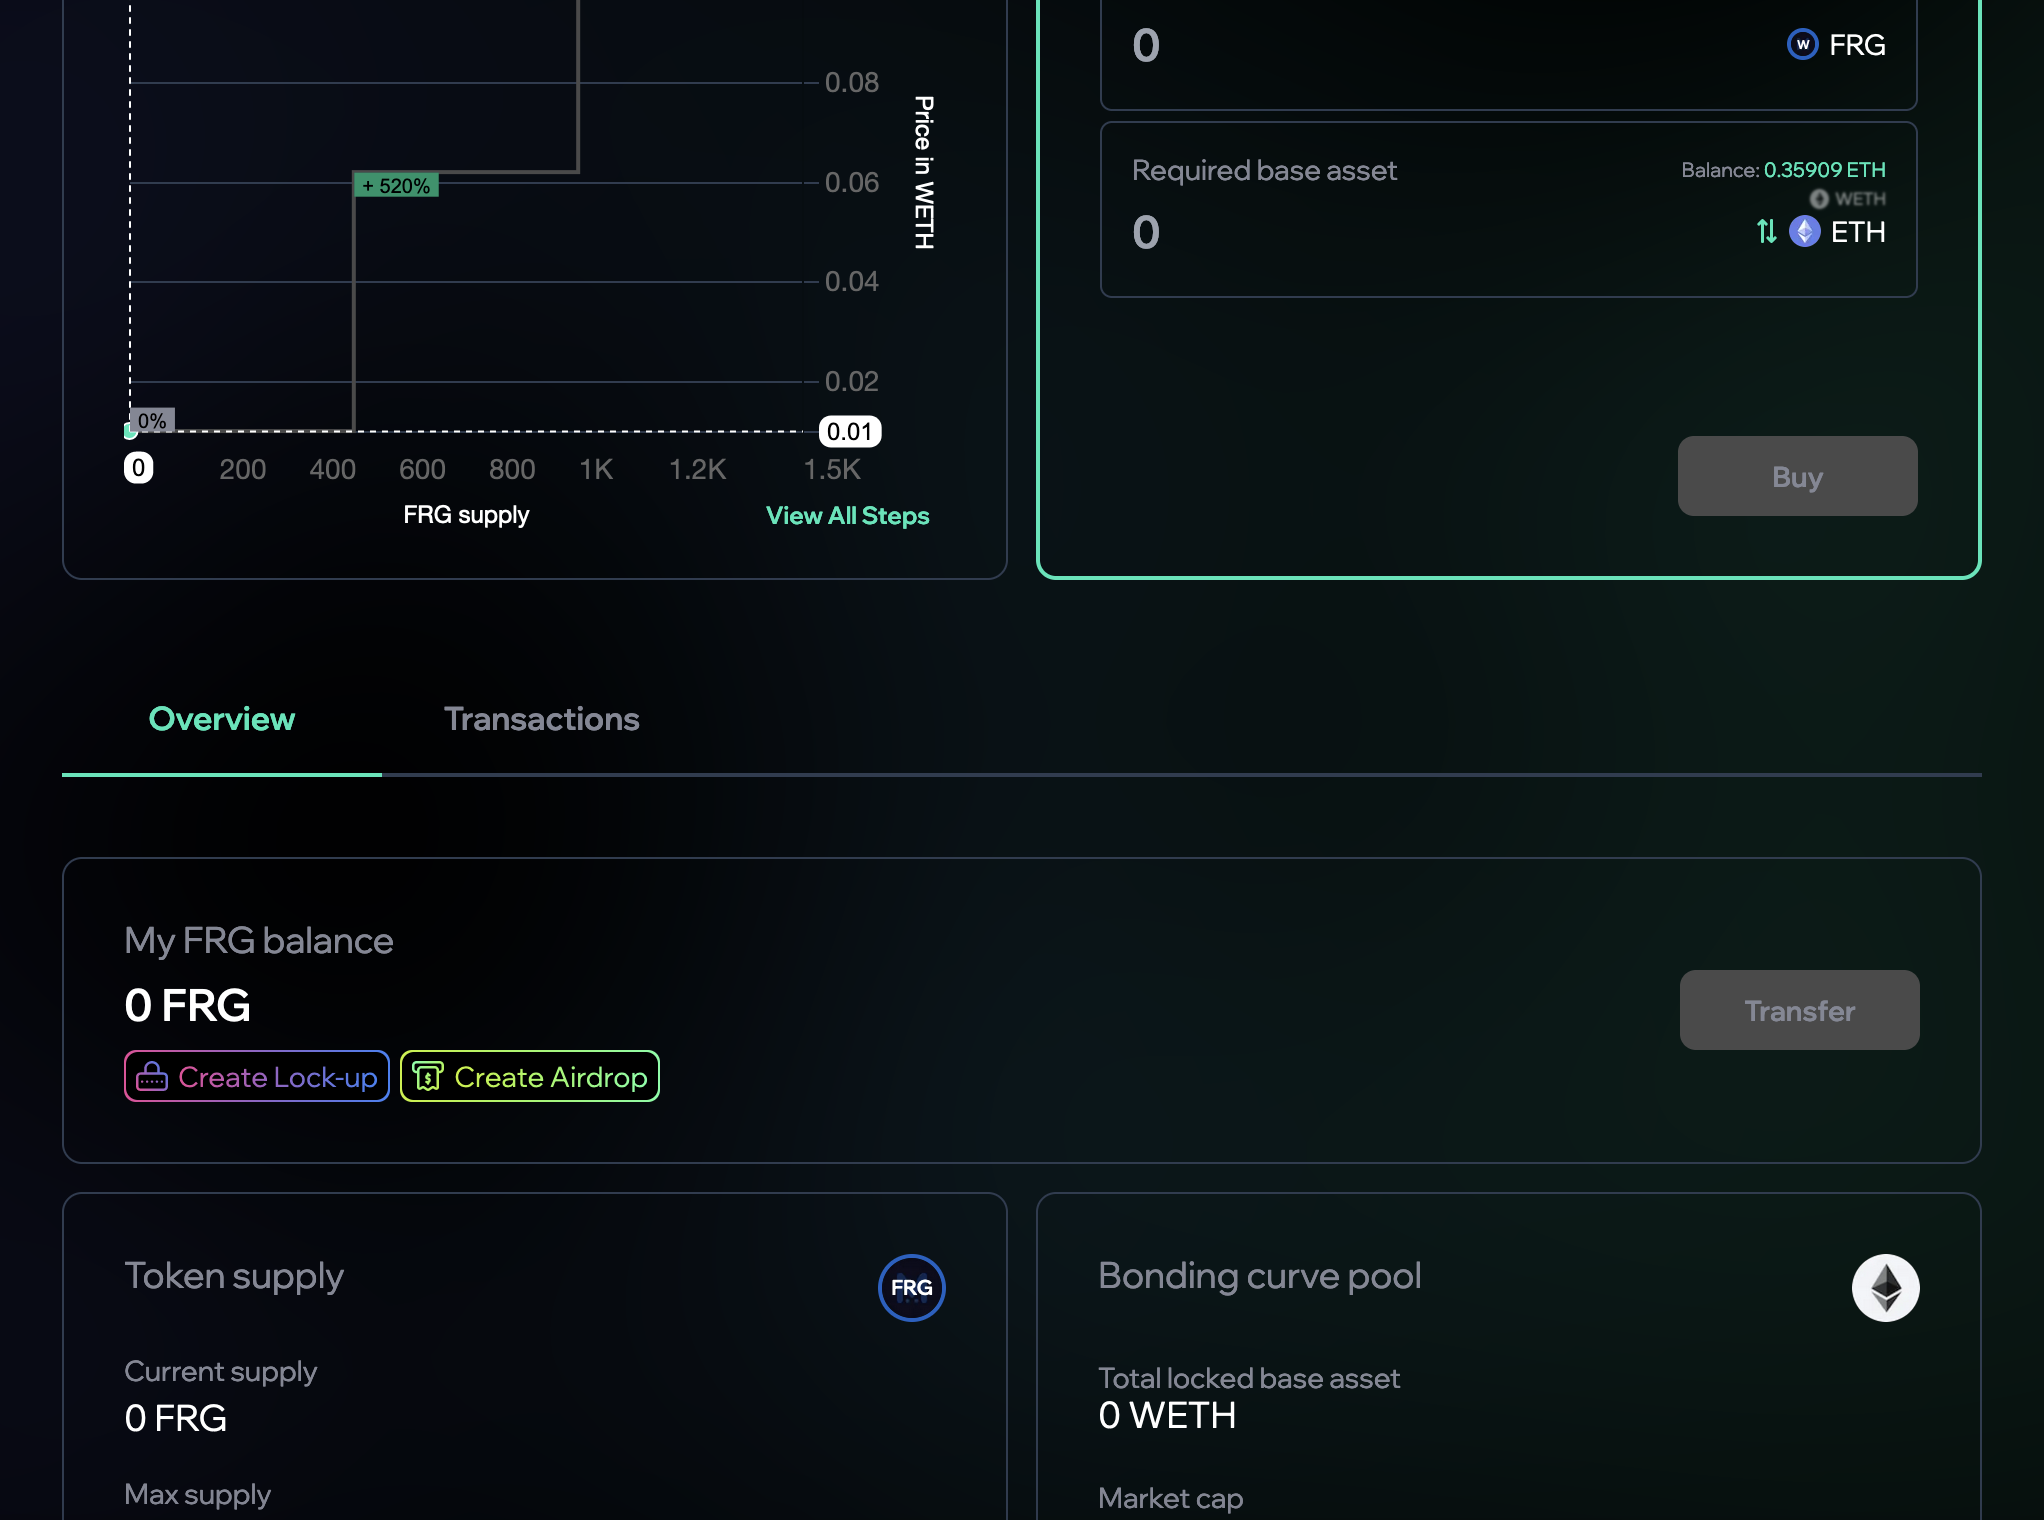
Task: Click the green start point on bonding curve
Action: [x=130, y=432]
